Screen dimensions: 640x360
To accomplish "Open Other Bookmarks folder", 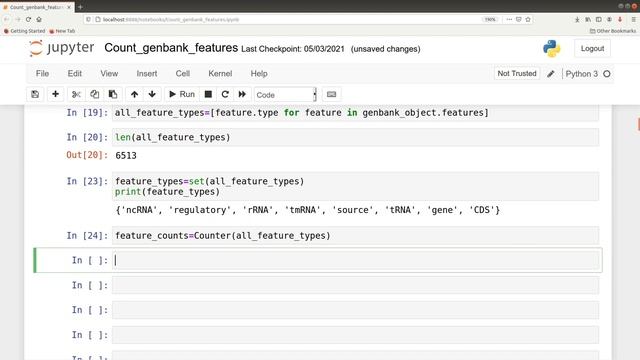I will (x=613, y=31).
